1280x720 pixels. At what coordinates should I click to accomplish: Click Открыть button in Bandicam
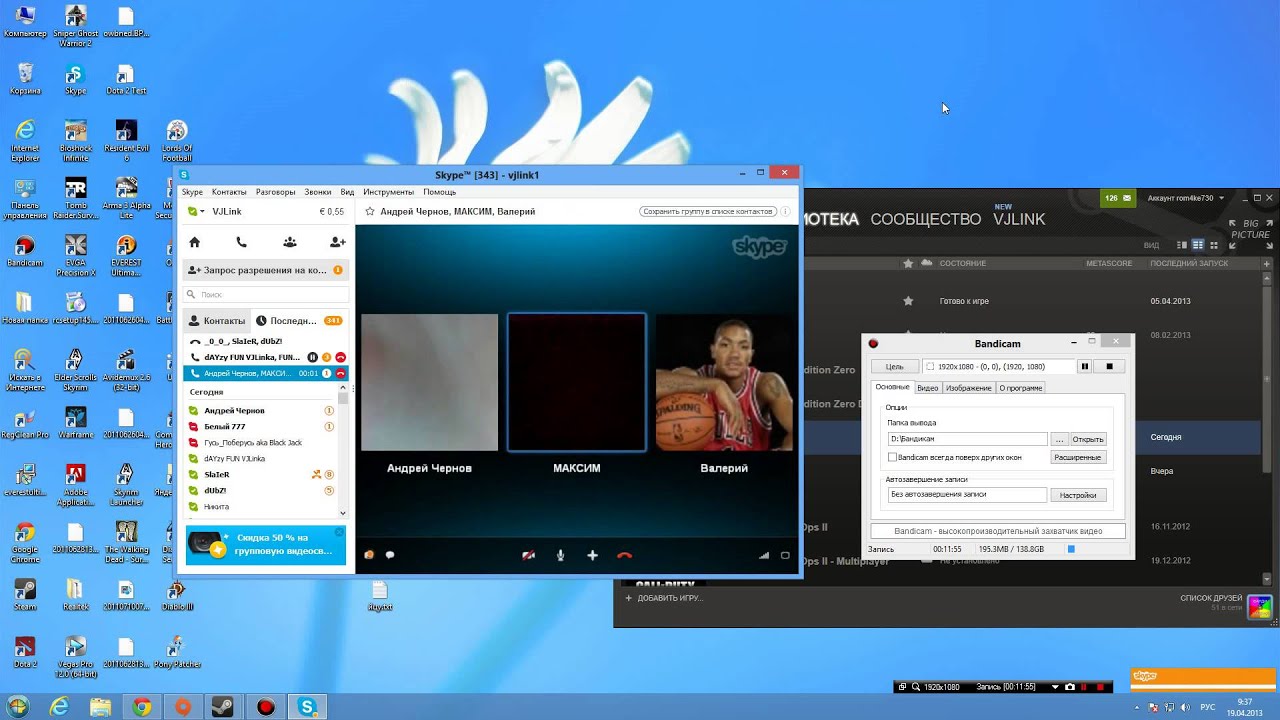point(1088,439)
